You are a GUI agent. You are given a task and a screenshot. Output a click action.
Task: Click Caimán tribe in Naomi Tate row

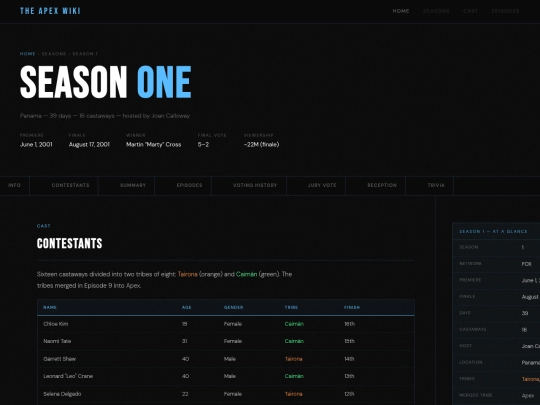point(294,341)
